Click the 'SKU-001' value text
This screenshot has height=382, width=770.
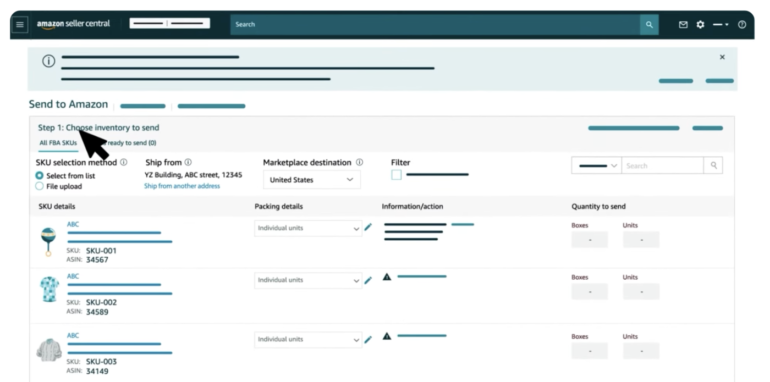pos(101,251)
